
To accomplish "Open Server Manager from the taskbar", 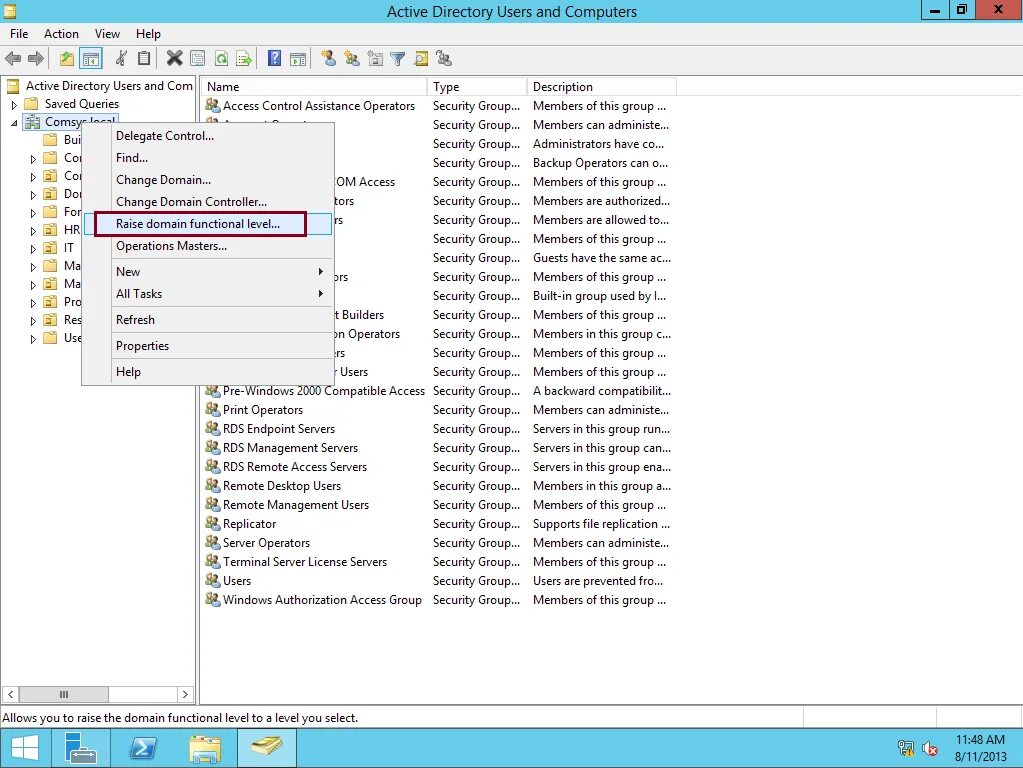I will tap(81, 748).
